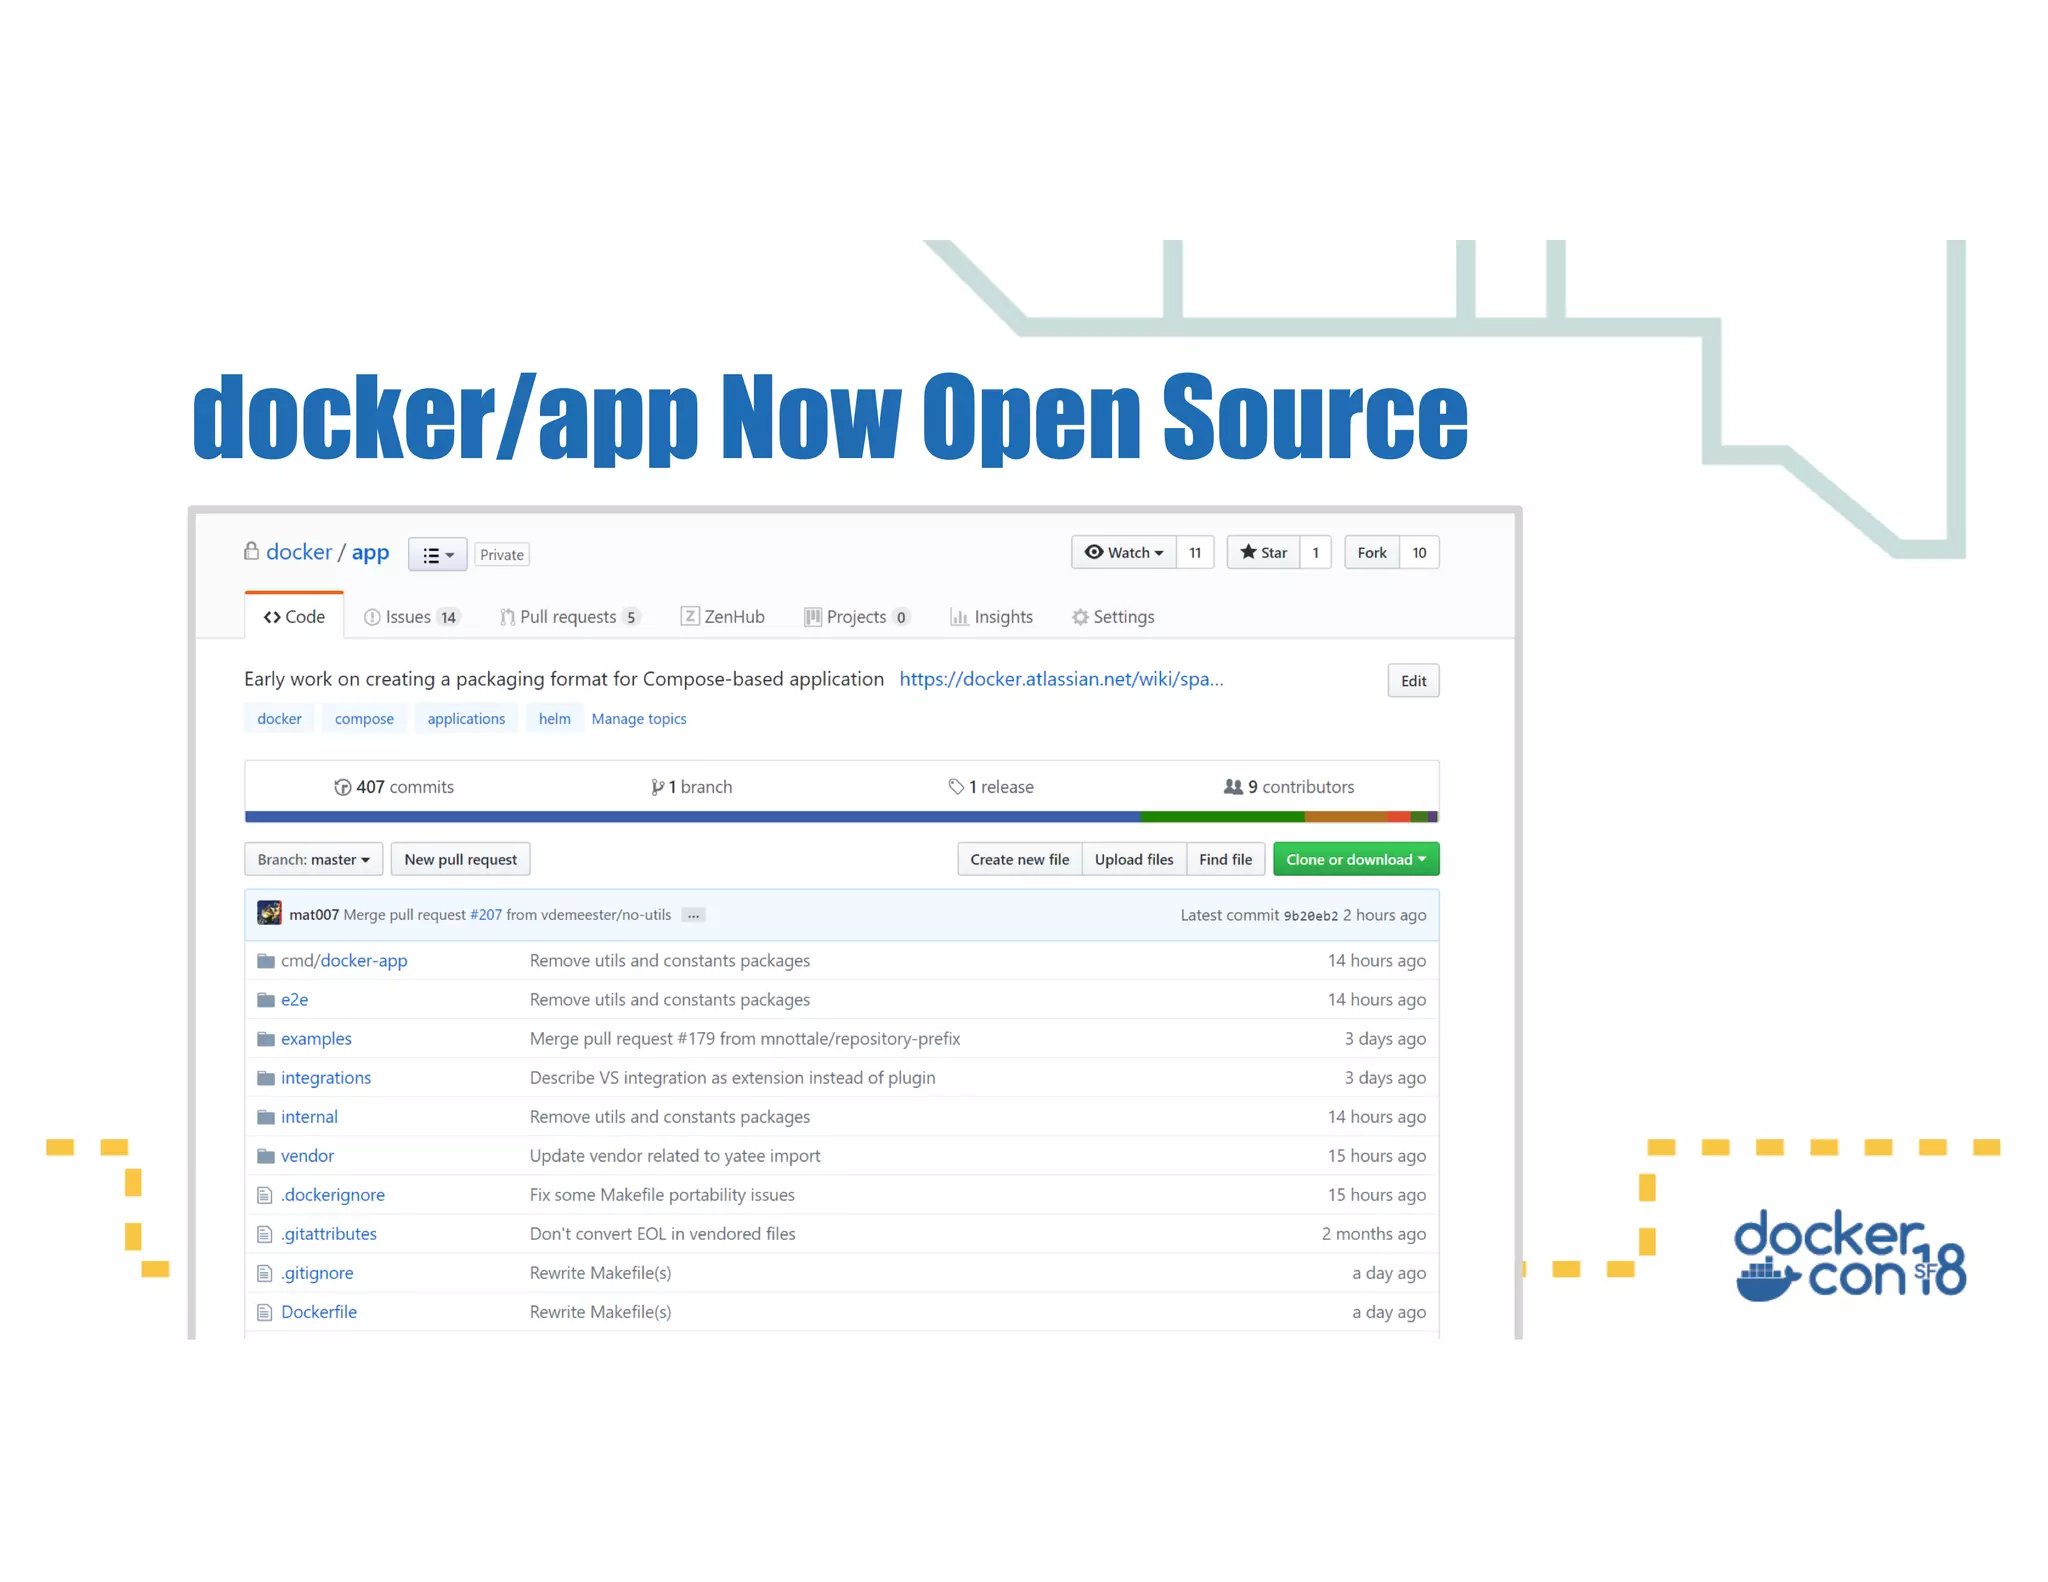This screenshot has width=2048, height=1582.
Task: Open the docker.atlassian.net wiki link
Action: point(1061,679)
